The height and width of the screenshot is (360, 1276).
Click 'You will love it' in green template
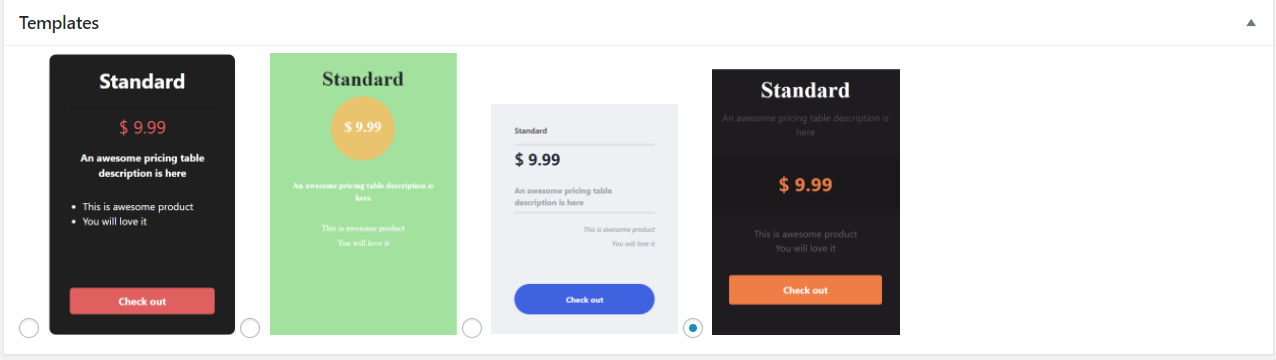(363, 243)
